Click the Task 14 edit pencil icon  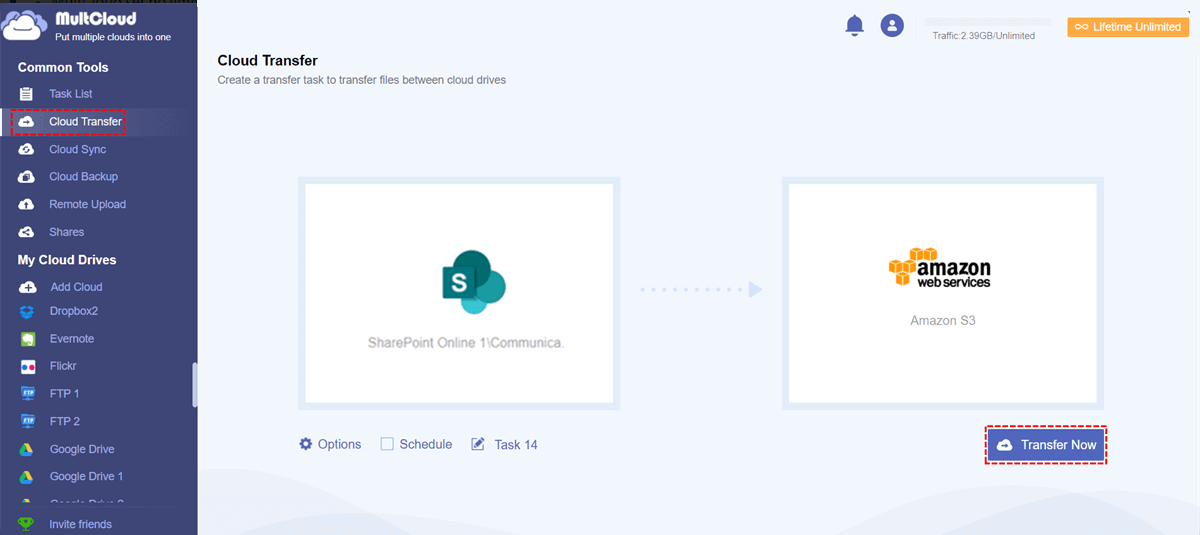[478, 444]
